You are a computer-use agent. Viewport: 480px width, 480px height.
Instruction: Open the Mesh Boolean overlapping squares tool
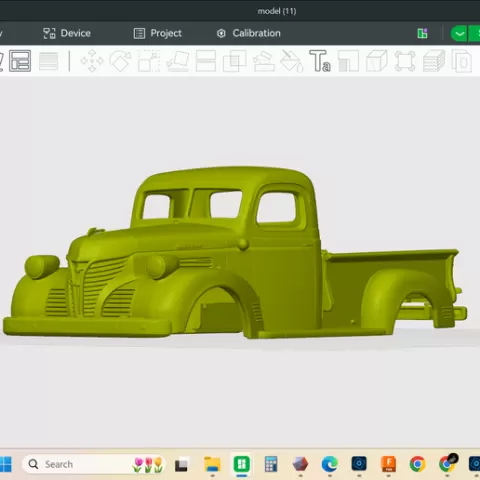click(x=234, y=61)
